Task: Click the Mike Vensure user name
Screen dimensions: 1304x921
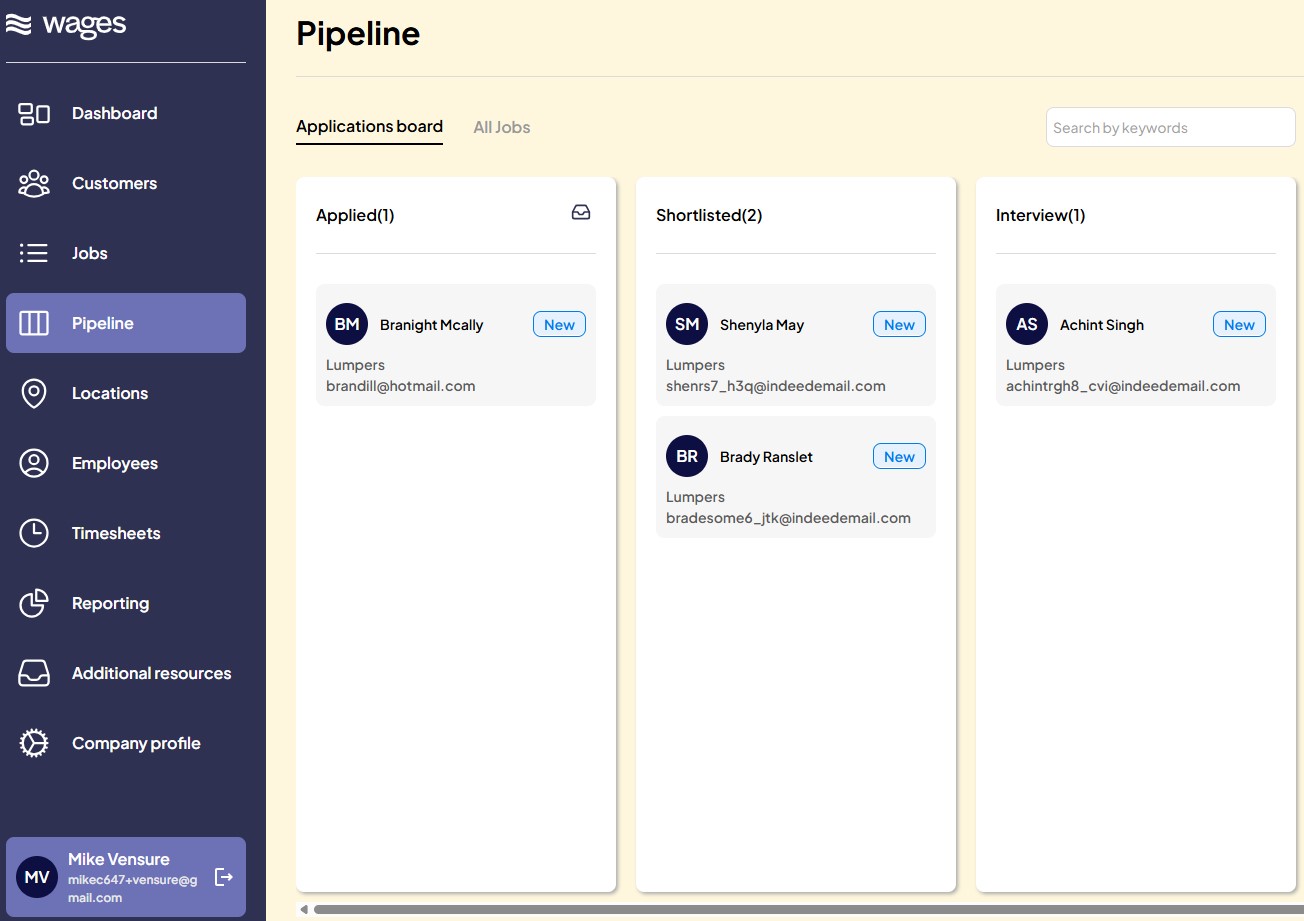Action: (119, 859)
